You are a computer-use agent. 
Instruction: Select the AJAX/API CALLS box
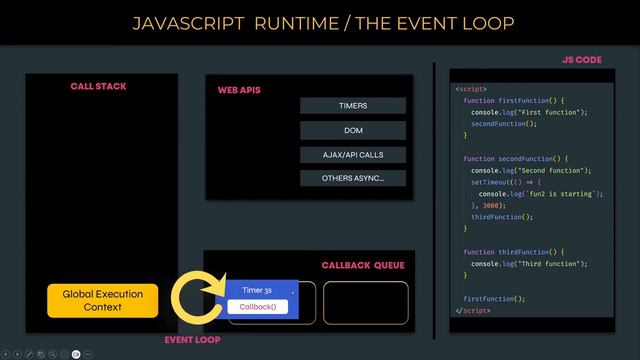353,155
